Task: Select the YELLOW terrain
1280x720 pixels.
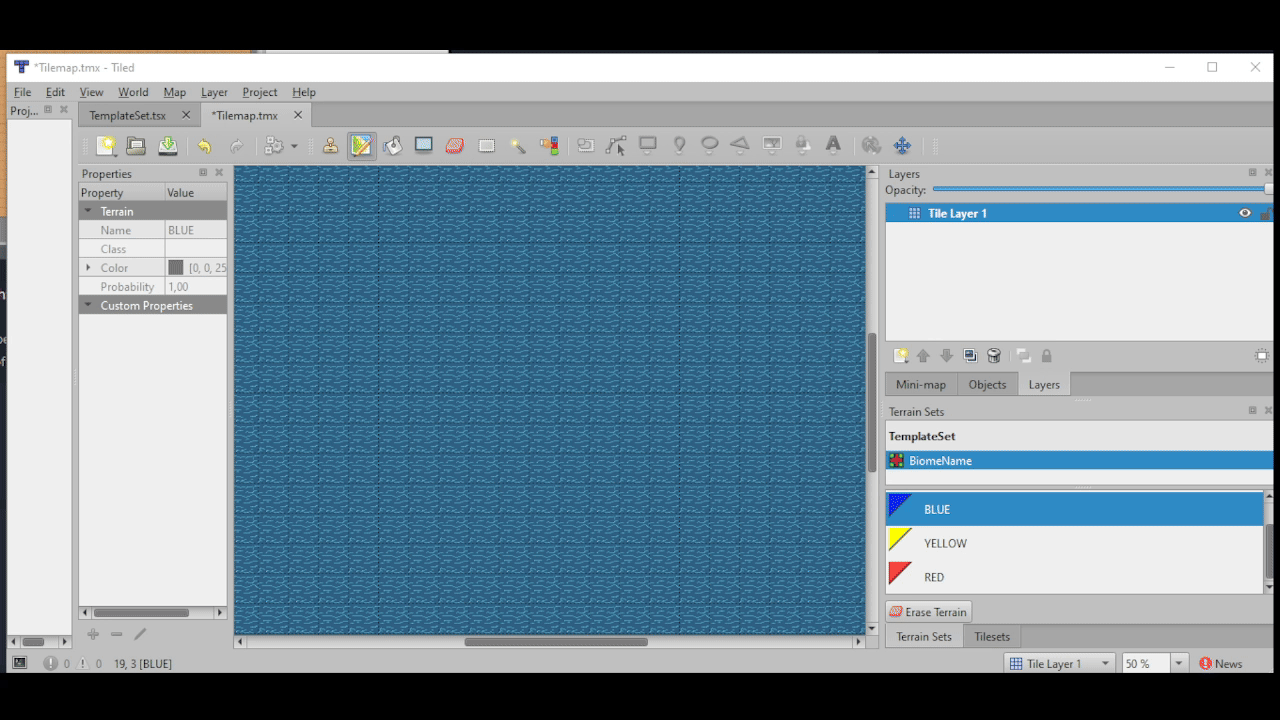Action: 945,542
